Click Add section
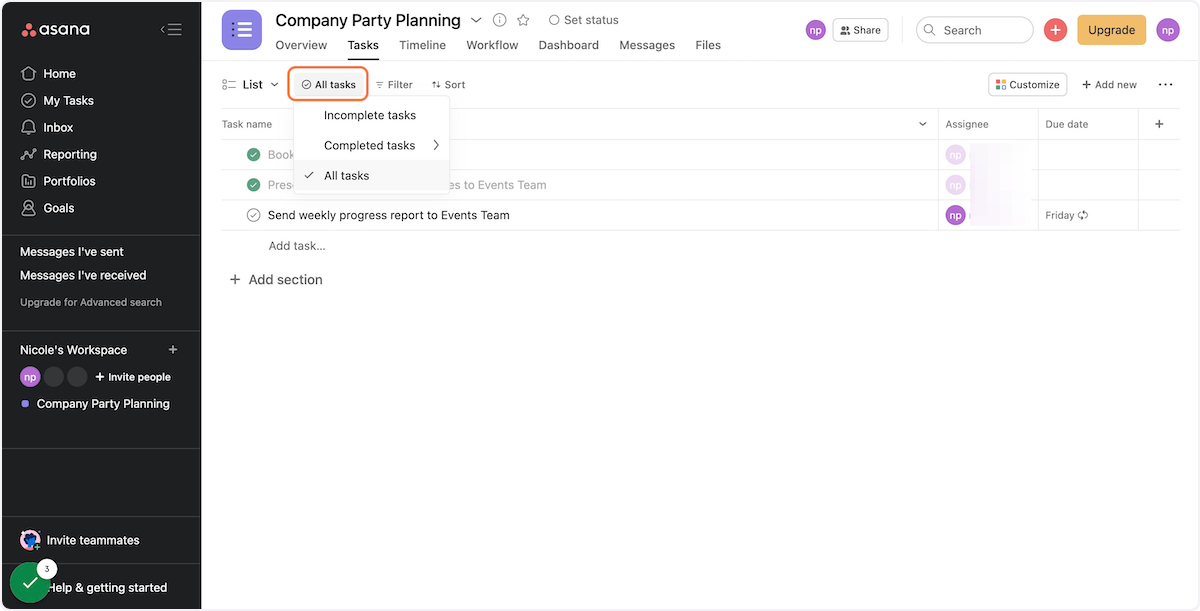The height and width of the screenshot is (611, 1200). pyautogui.click(x=276, y=280)
